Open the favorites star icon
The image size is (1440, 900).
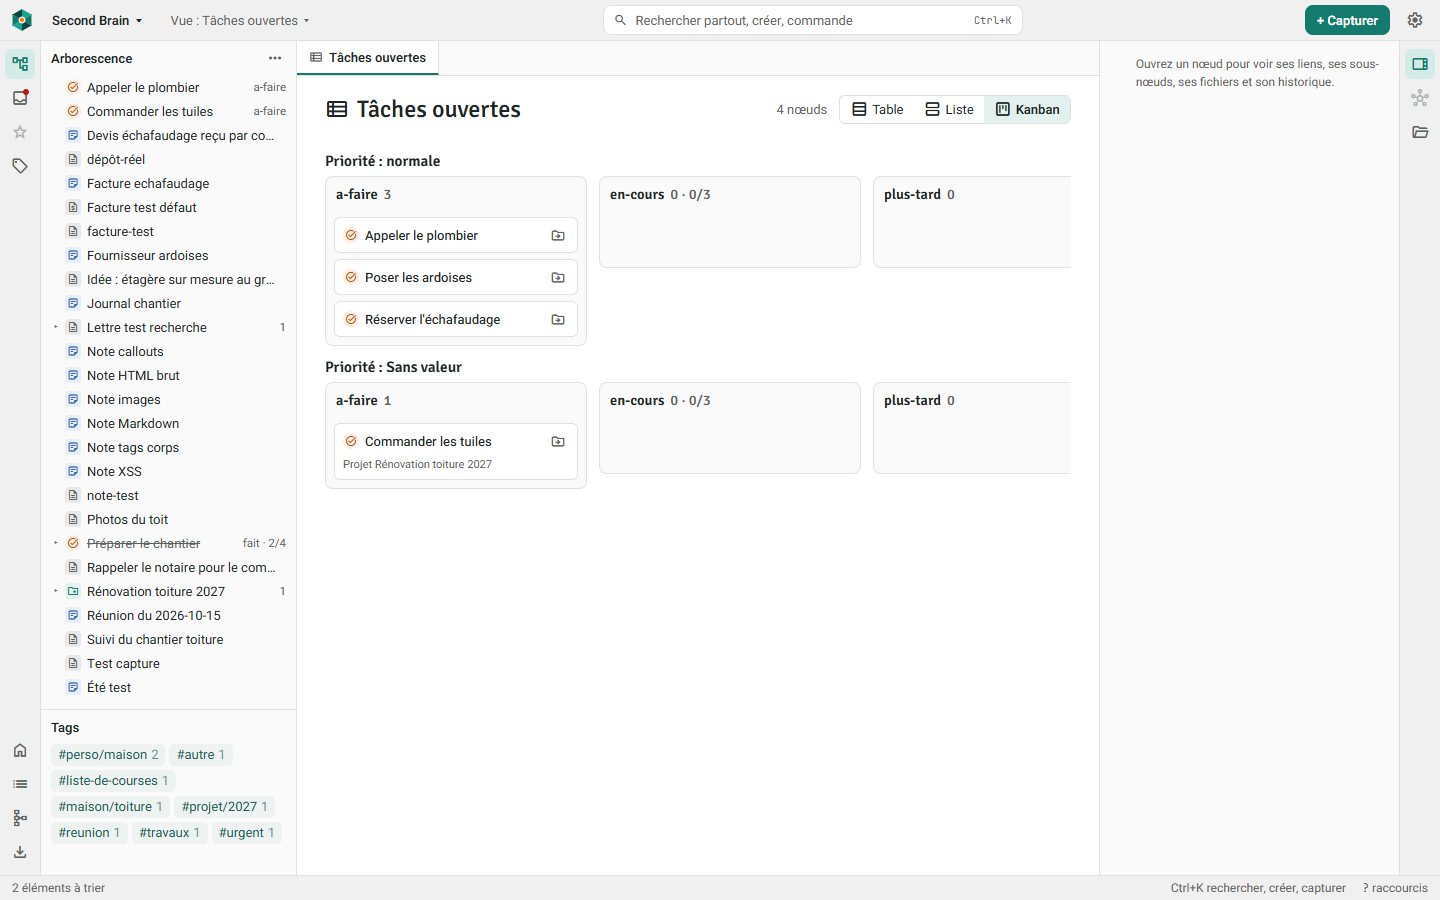pos(20,132)
